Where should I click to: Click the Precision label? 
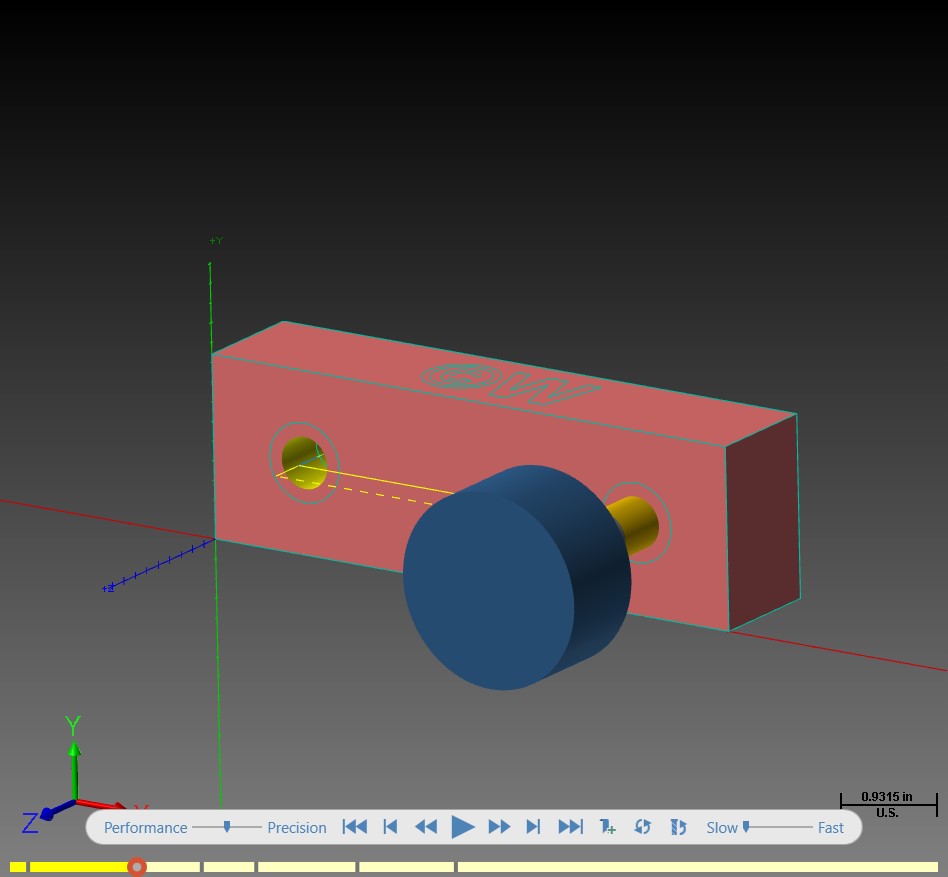point(297,827)
